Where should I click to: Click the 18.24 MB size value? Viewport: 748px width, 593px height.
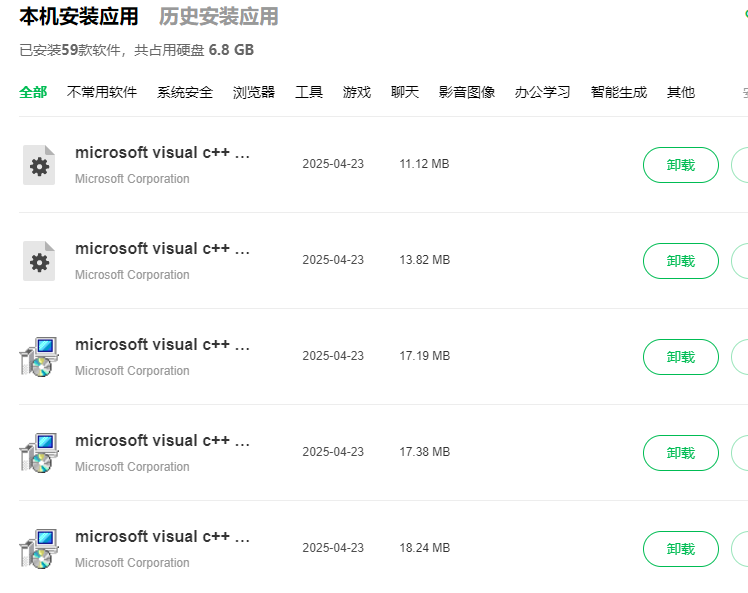[x=425, y=548]
